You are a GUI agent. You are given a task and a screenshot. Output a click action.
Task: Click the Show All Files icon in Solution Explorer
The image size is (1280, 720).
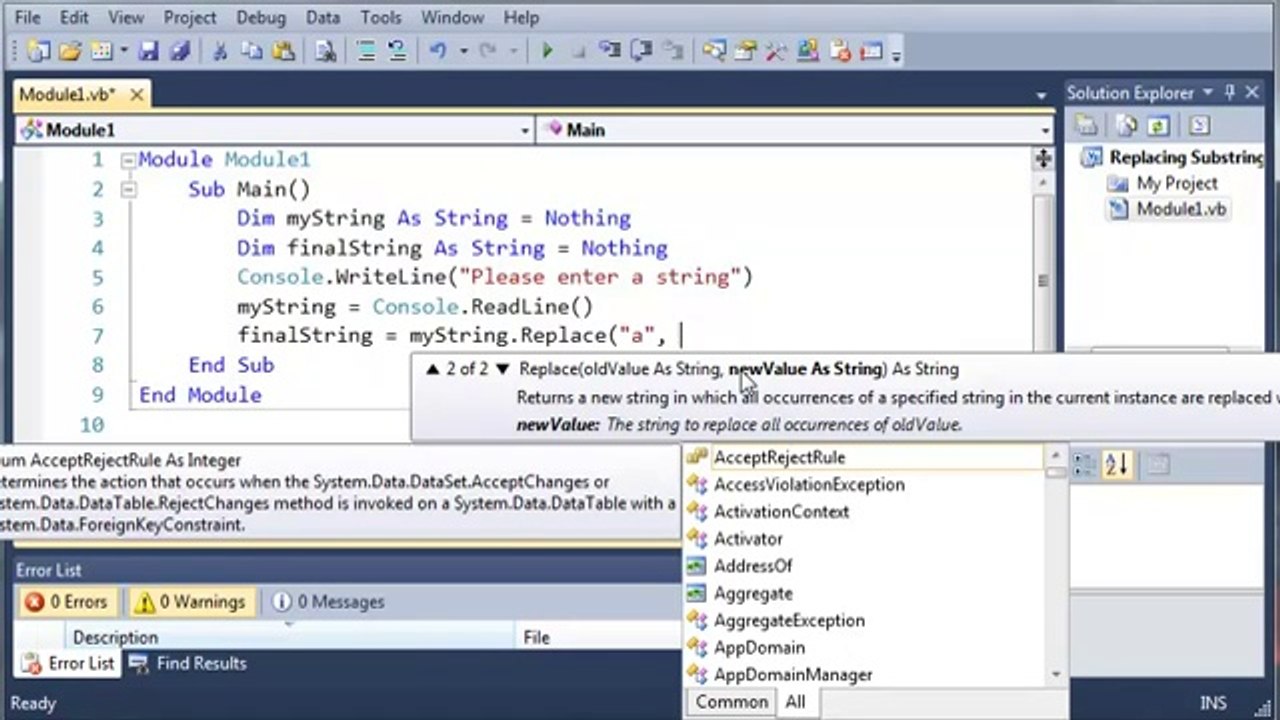click(1127, 126)
